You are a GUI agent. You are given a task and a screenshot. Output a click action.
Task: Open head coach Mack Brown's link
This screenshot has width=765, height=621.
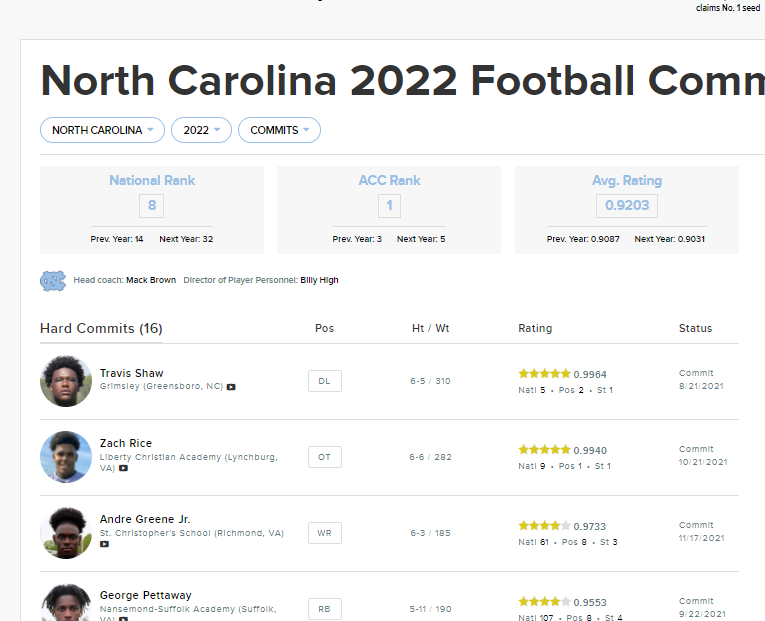(151, 280)
